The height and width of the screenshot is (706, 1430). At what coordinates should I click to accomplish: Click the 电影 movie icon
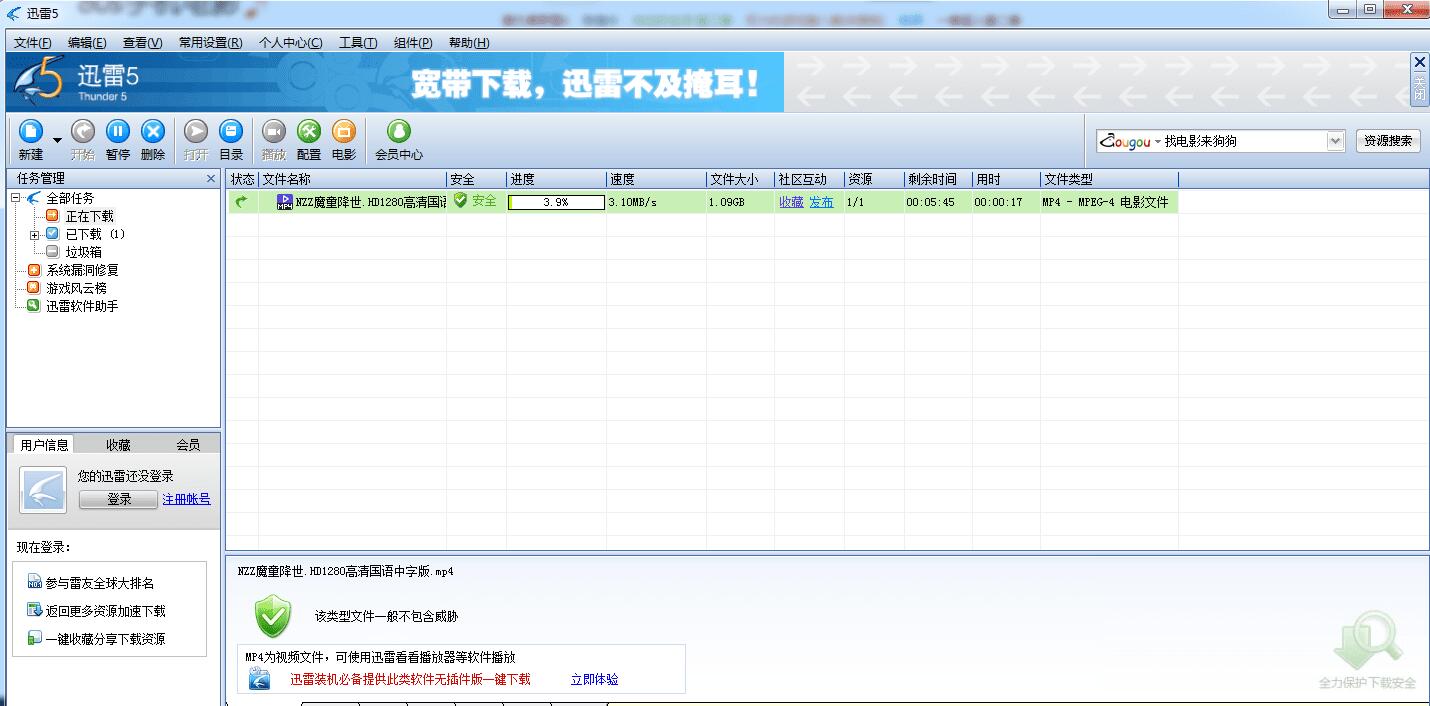(x=343, y=131)
